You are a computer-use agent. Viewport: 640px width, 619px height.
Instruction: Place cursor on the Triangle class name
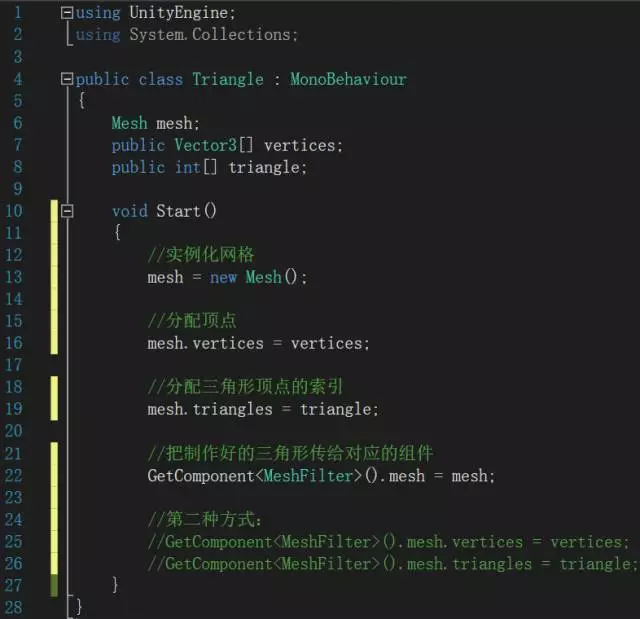(x=228, y=79)
